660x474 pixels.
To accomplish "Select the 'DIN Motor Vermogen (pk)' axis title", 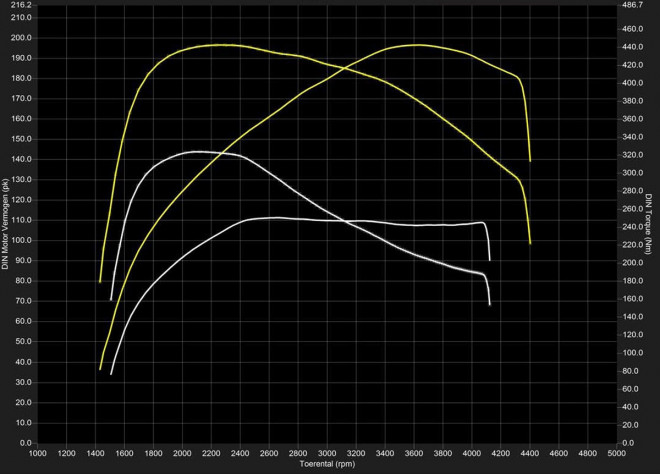I will tap(7, 225).
